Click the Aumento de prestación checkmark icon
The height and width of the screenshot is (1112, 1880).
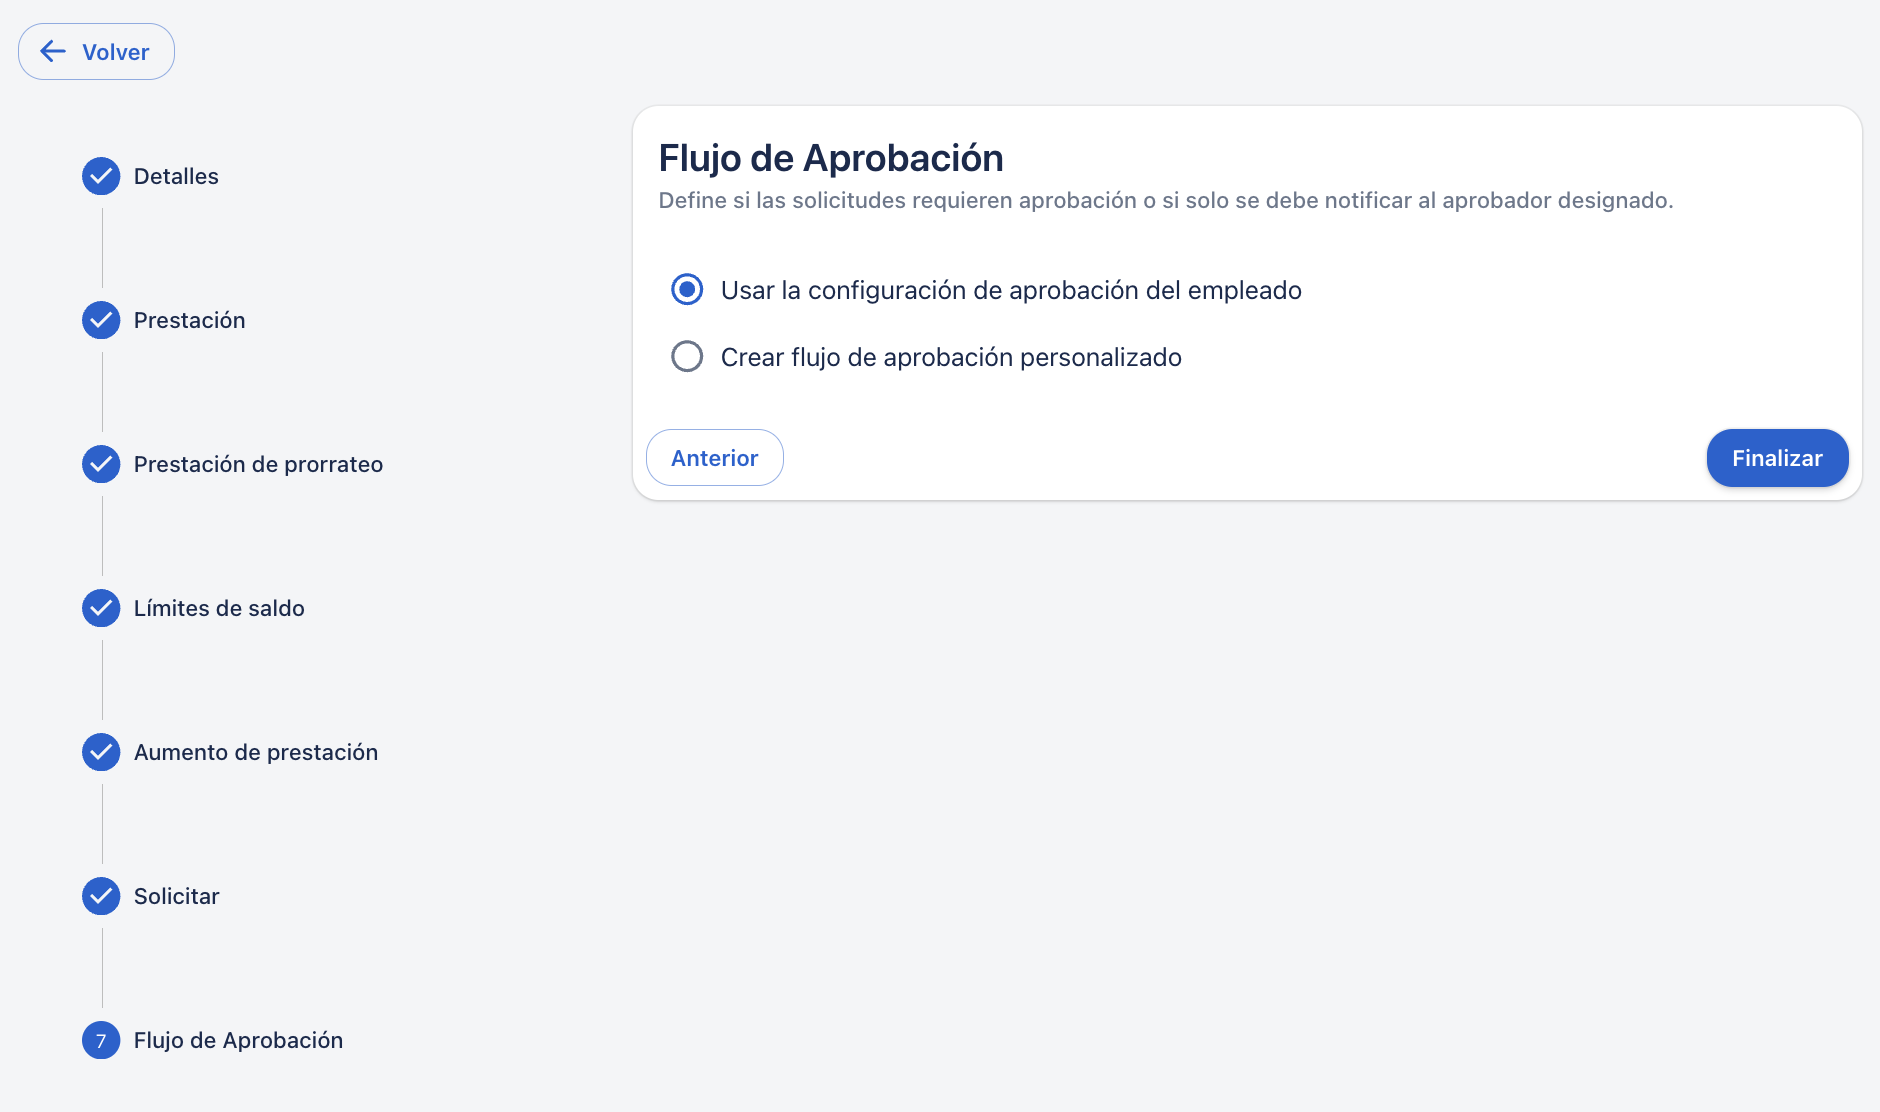coord(101,752)
